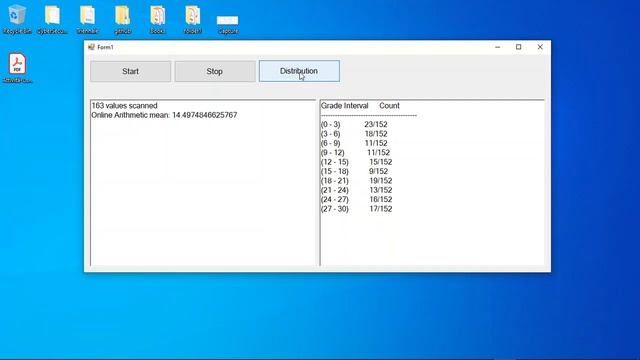
Task: Select the CyberSecu... folder icon
Action: 52,19
